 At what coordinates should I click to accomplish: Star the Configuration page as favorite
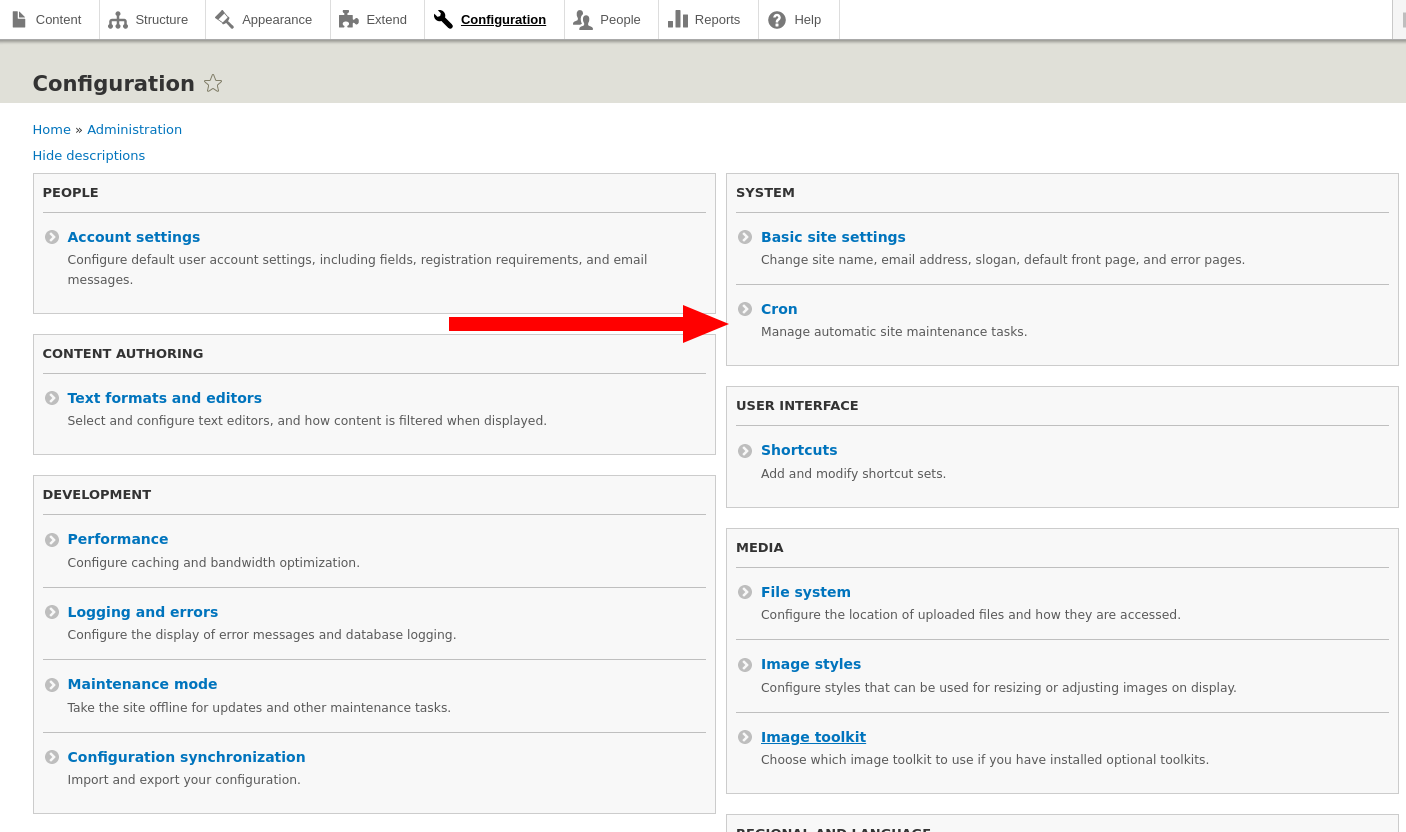(213, 83)
